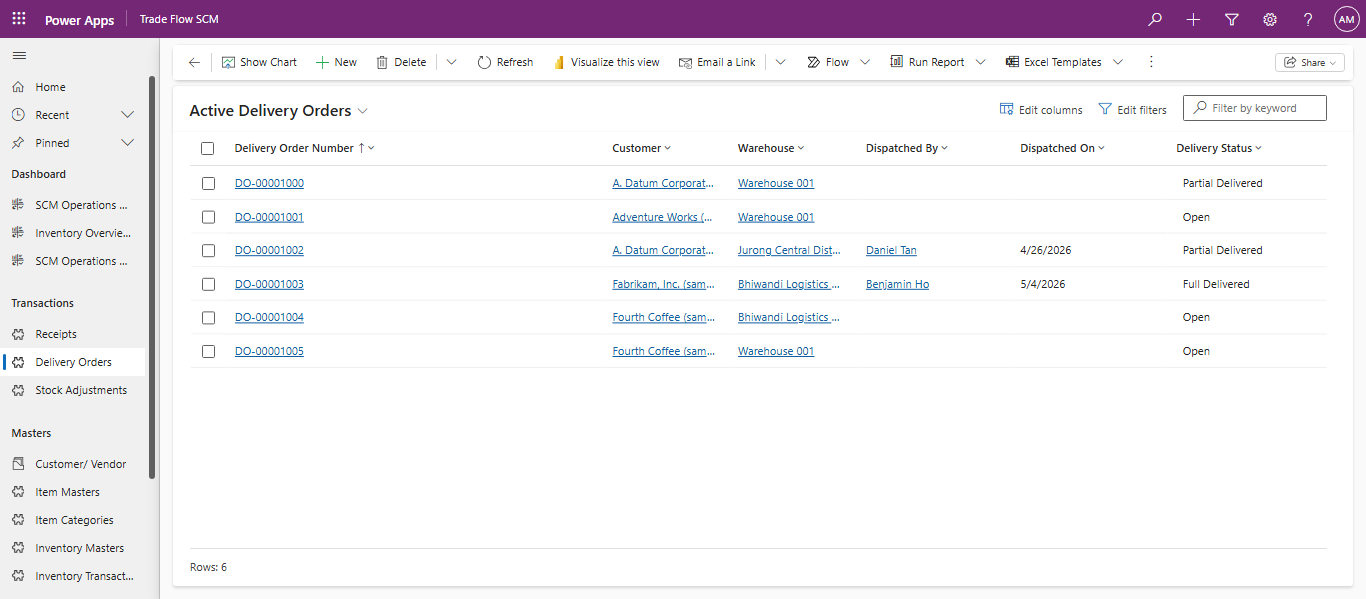The width and height of the screenshot is (1366, 599).
Task: Select checkbox for DO-00001001 row
Action: click(208, 217)
